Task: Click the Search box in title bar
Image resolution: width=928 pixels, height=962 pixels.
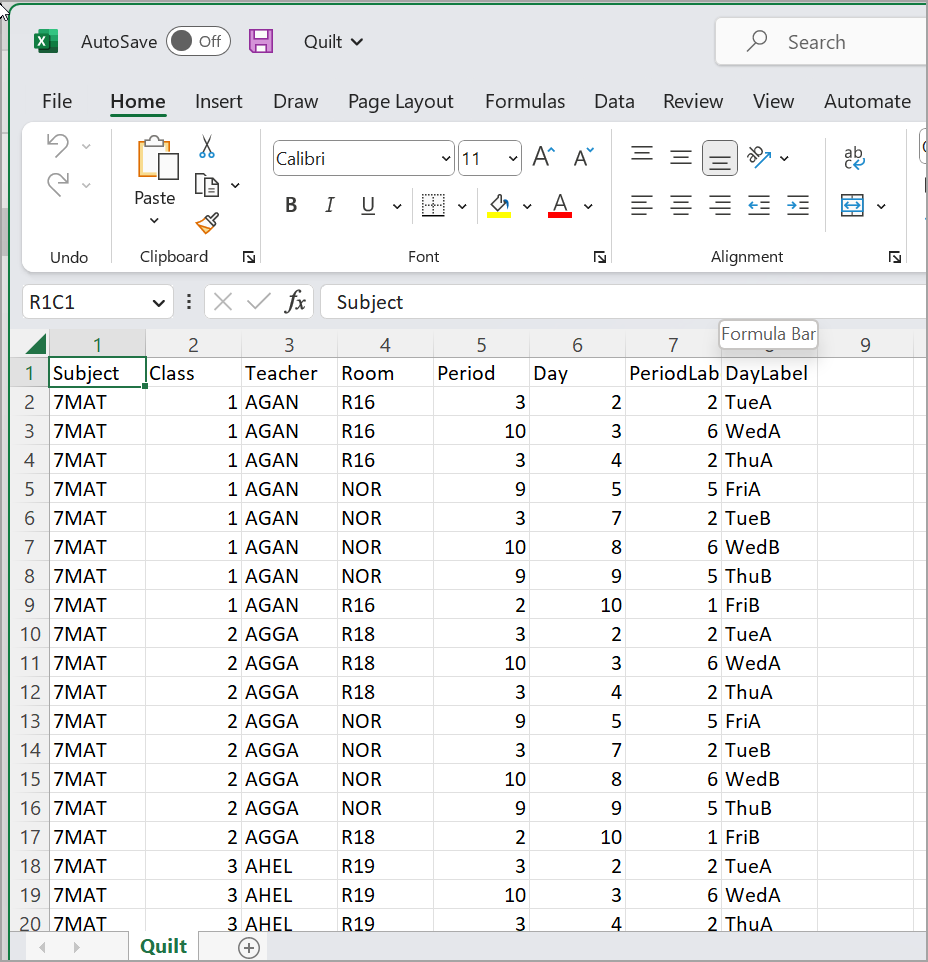Action: 816,42
